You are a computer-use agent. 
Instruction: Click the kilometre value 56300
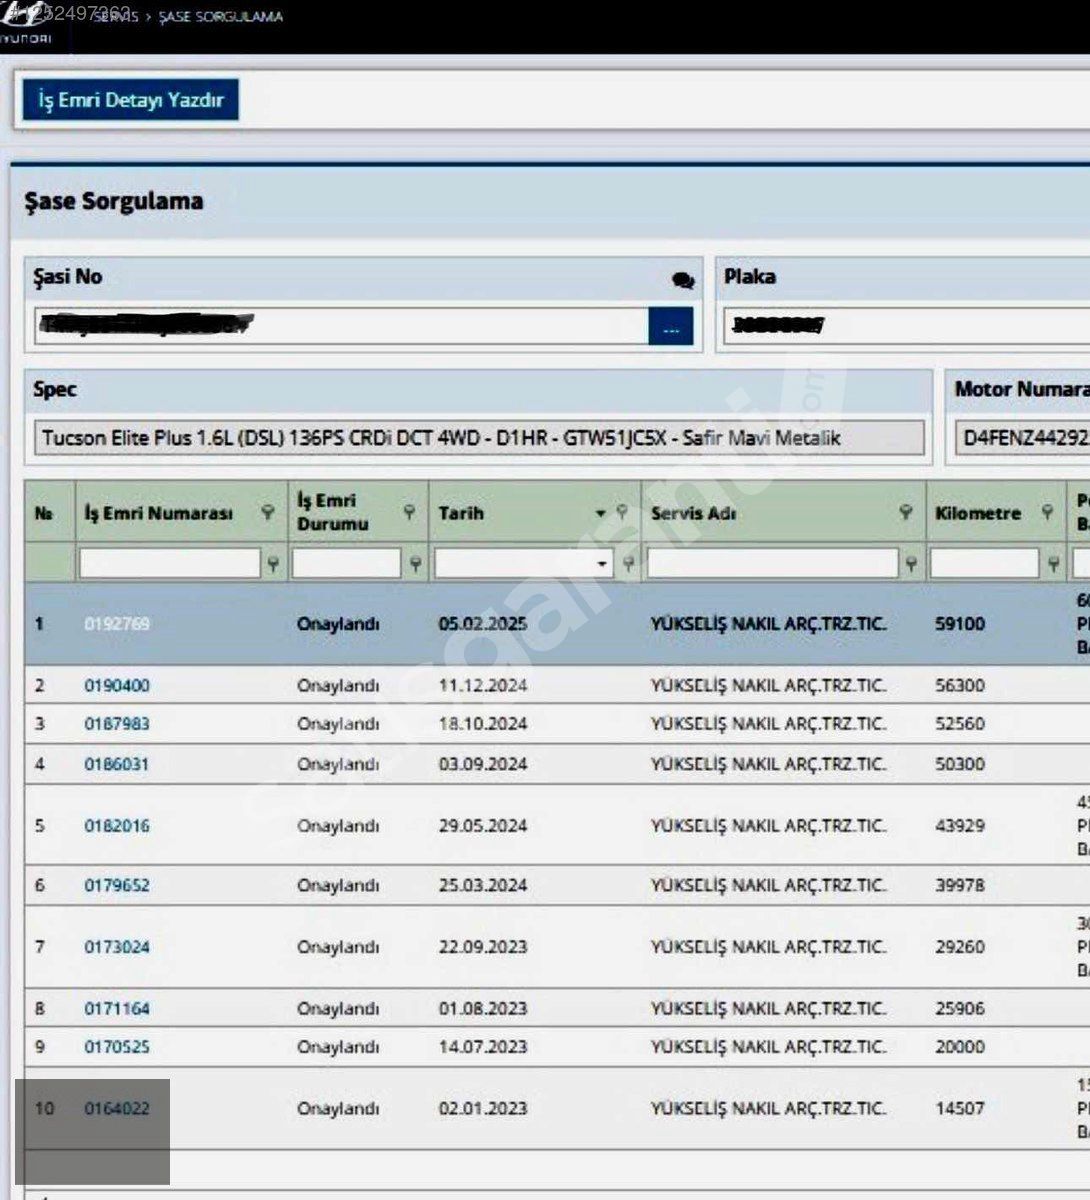[960, 685]
